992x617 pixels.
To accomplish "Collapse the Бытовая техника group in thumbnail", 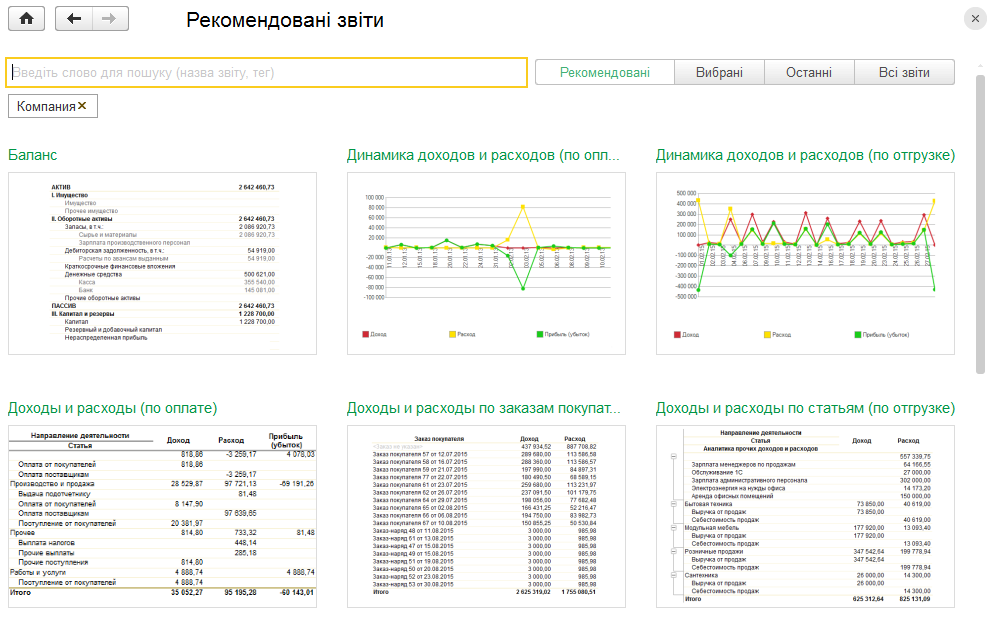I will [674, 504].
